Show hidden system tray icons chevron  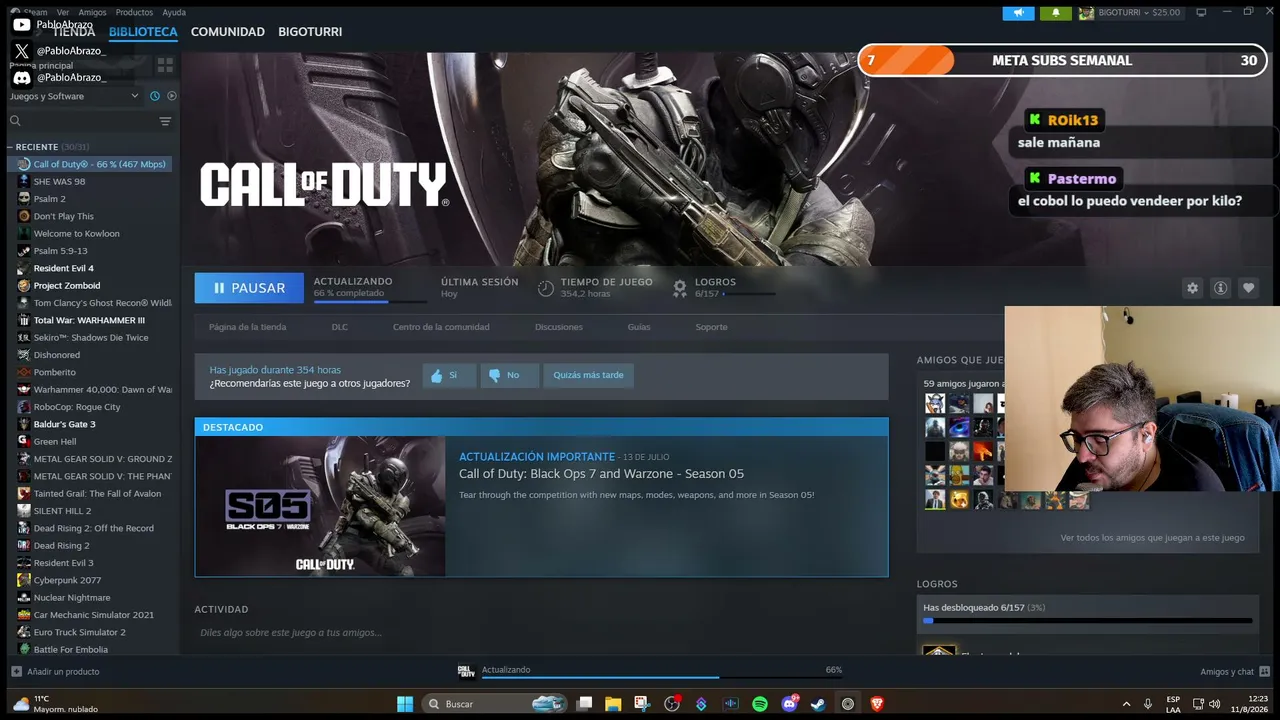pos(1126,704)
